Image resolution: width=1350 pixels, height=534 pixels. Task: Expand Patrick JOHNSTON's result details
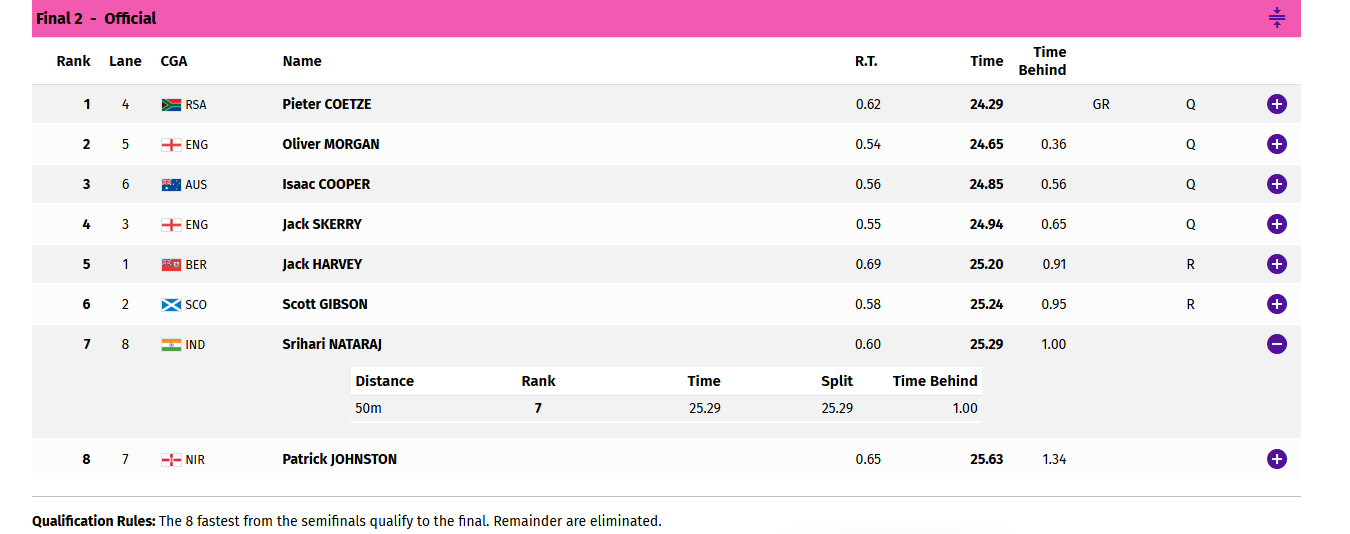[1276, 459]
